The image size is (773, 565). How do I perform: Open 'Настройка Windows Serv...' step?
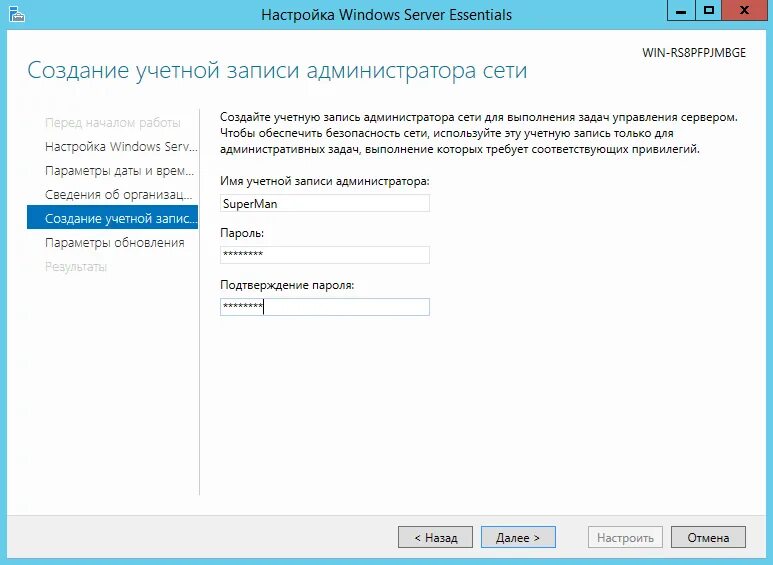[121, 147]
